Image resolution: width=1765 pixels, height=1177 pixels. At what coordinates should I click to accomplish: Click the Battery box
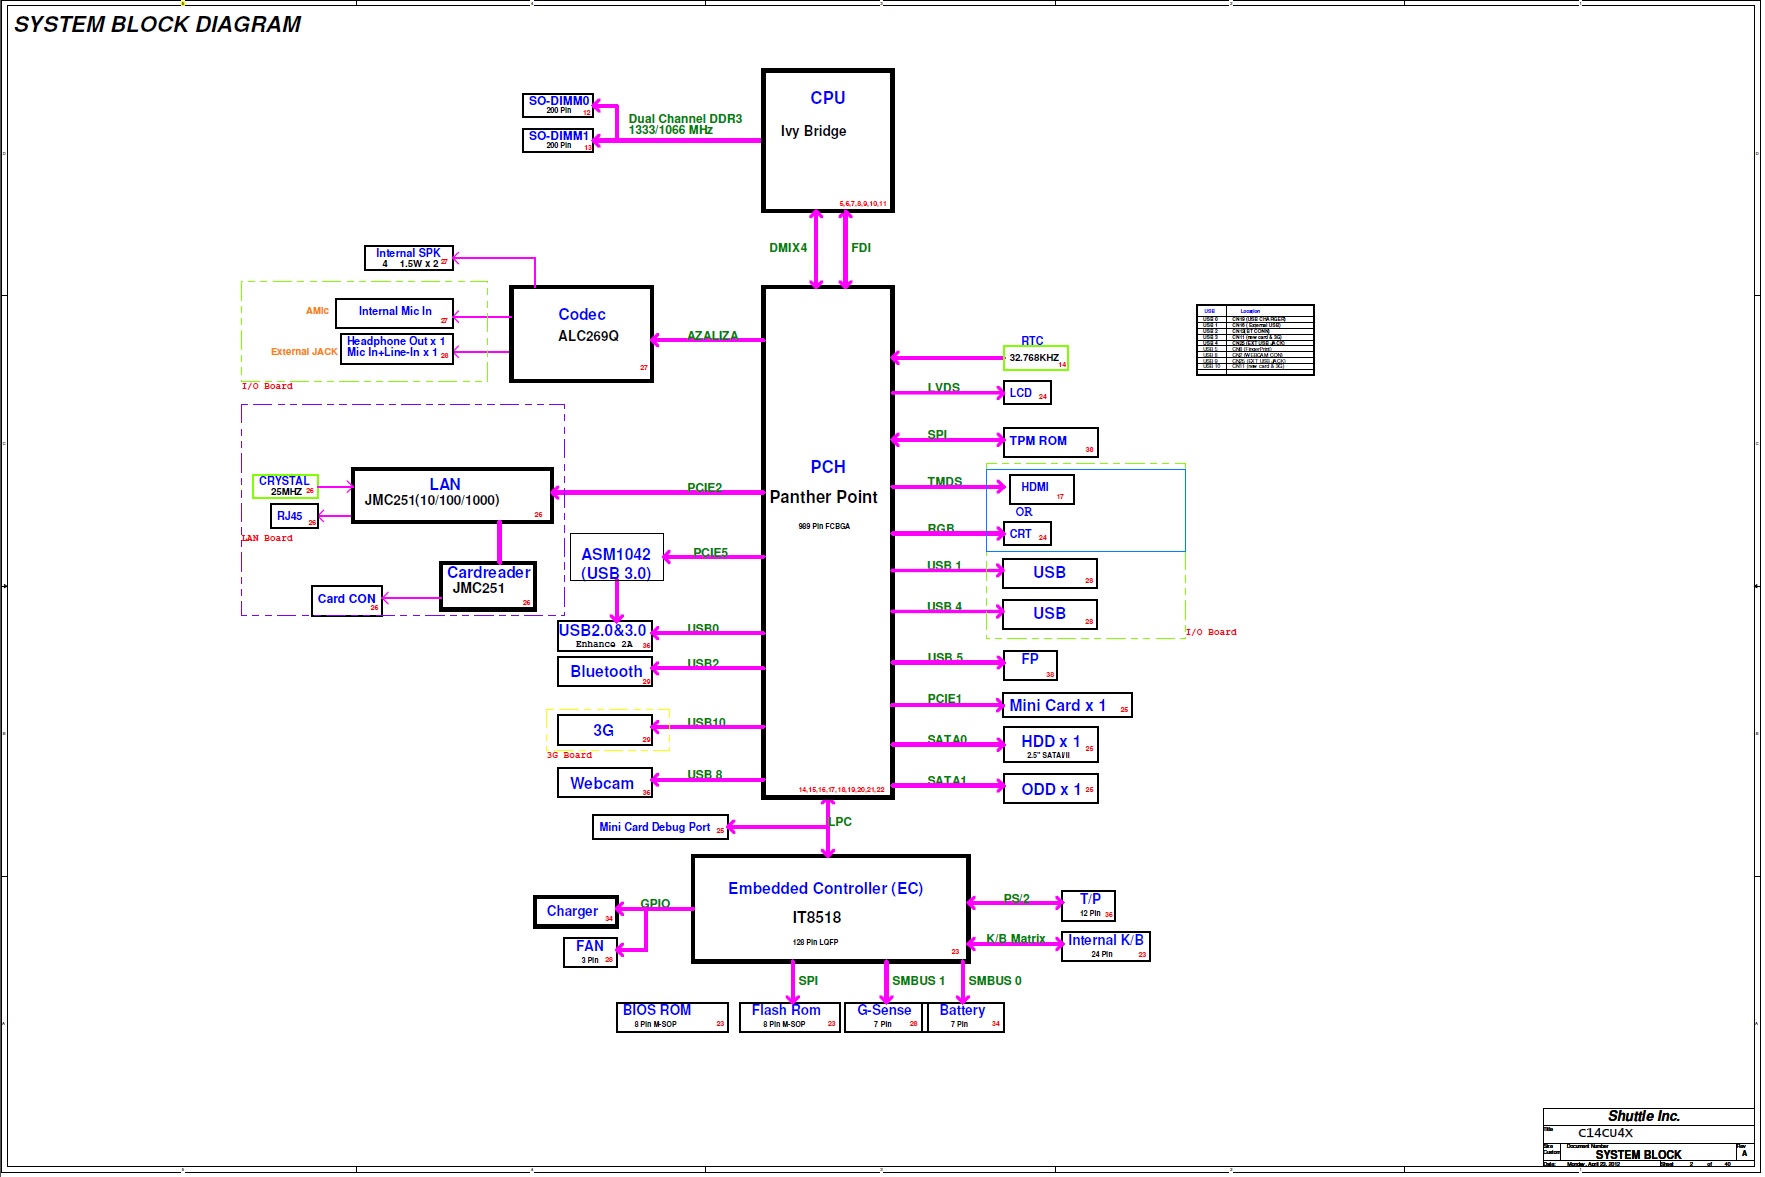click(x=965, y=1017)
